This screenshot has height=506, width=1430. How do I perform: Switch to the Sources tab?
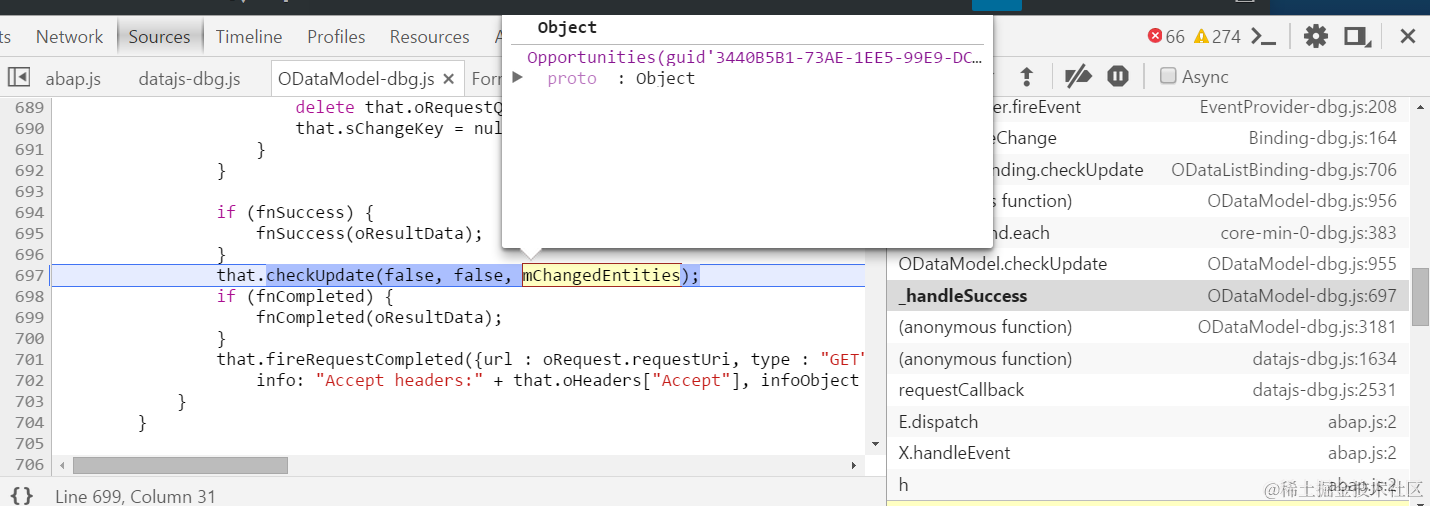click(159, 37)
